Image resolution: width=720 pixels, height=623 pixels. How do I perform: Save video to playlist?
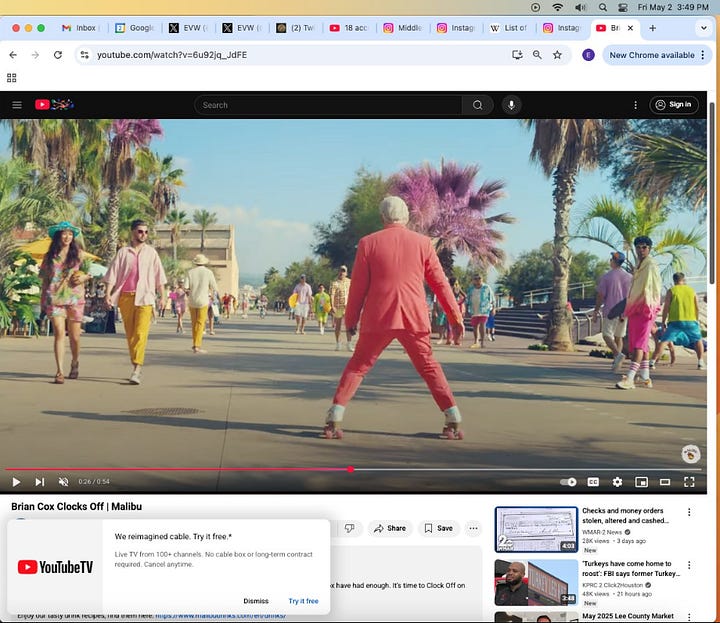coord(439,528)
